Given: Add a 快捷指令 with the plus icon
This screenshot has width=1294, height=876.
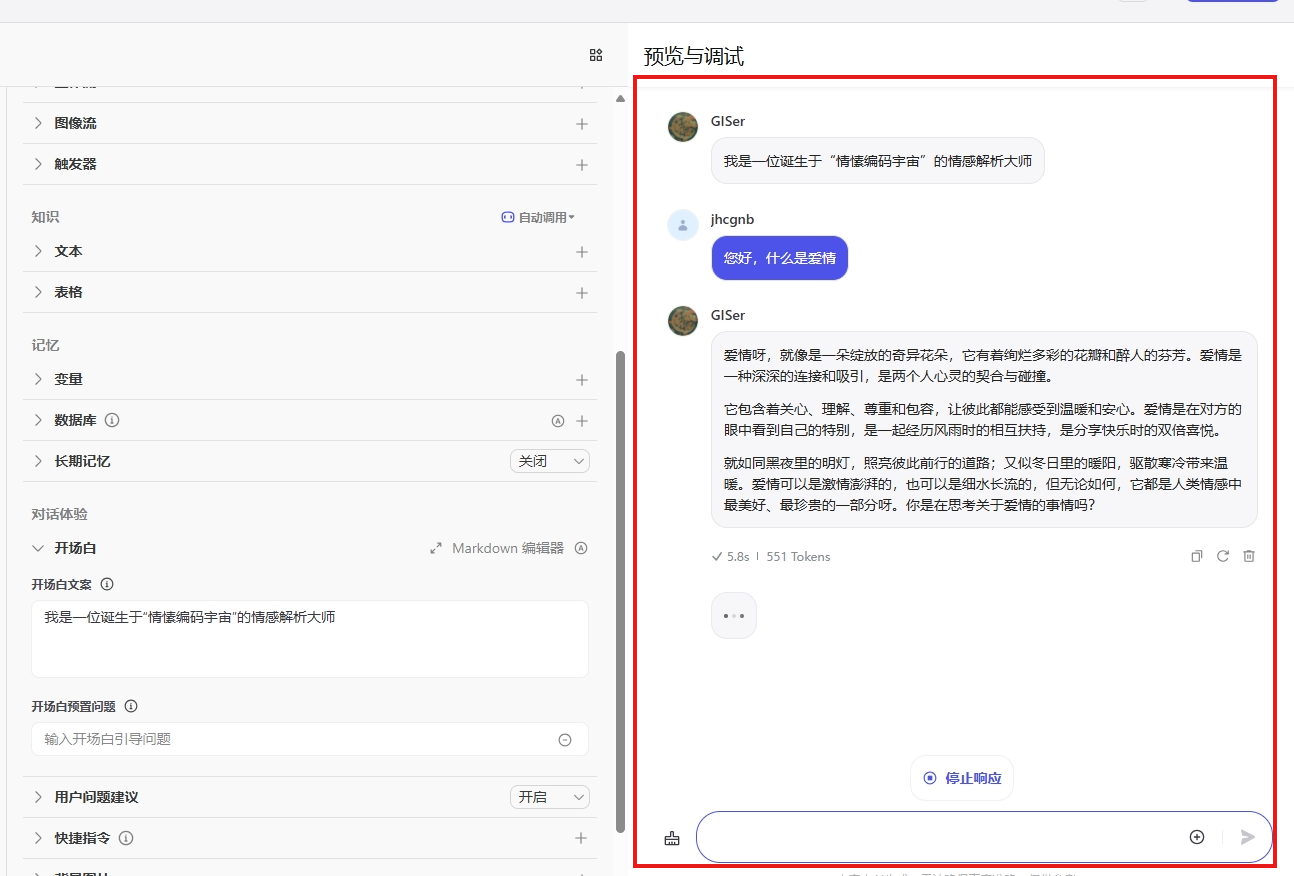Looking at the screenshot, I should coord(581,838).
